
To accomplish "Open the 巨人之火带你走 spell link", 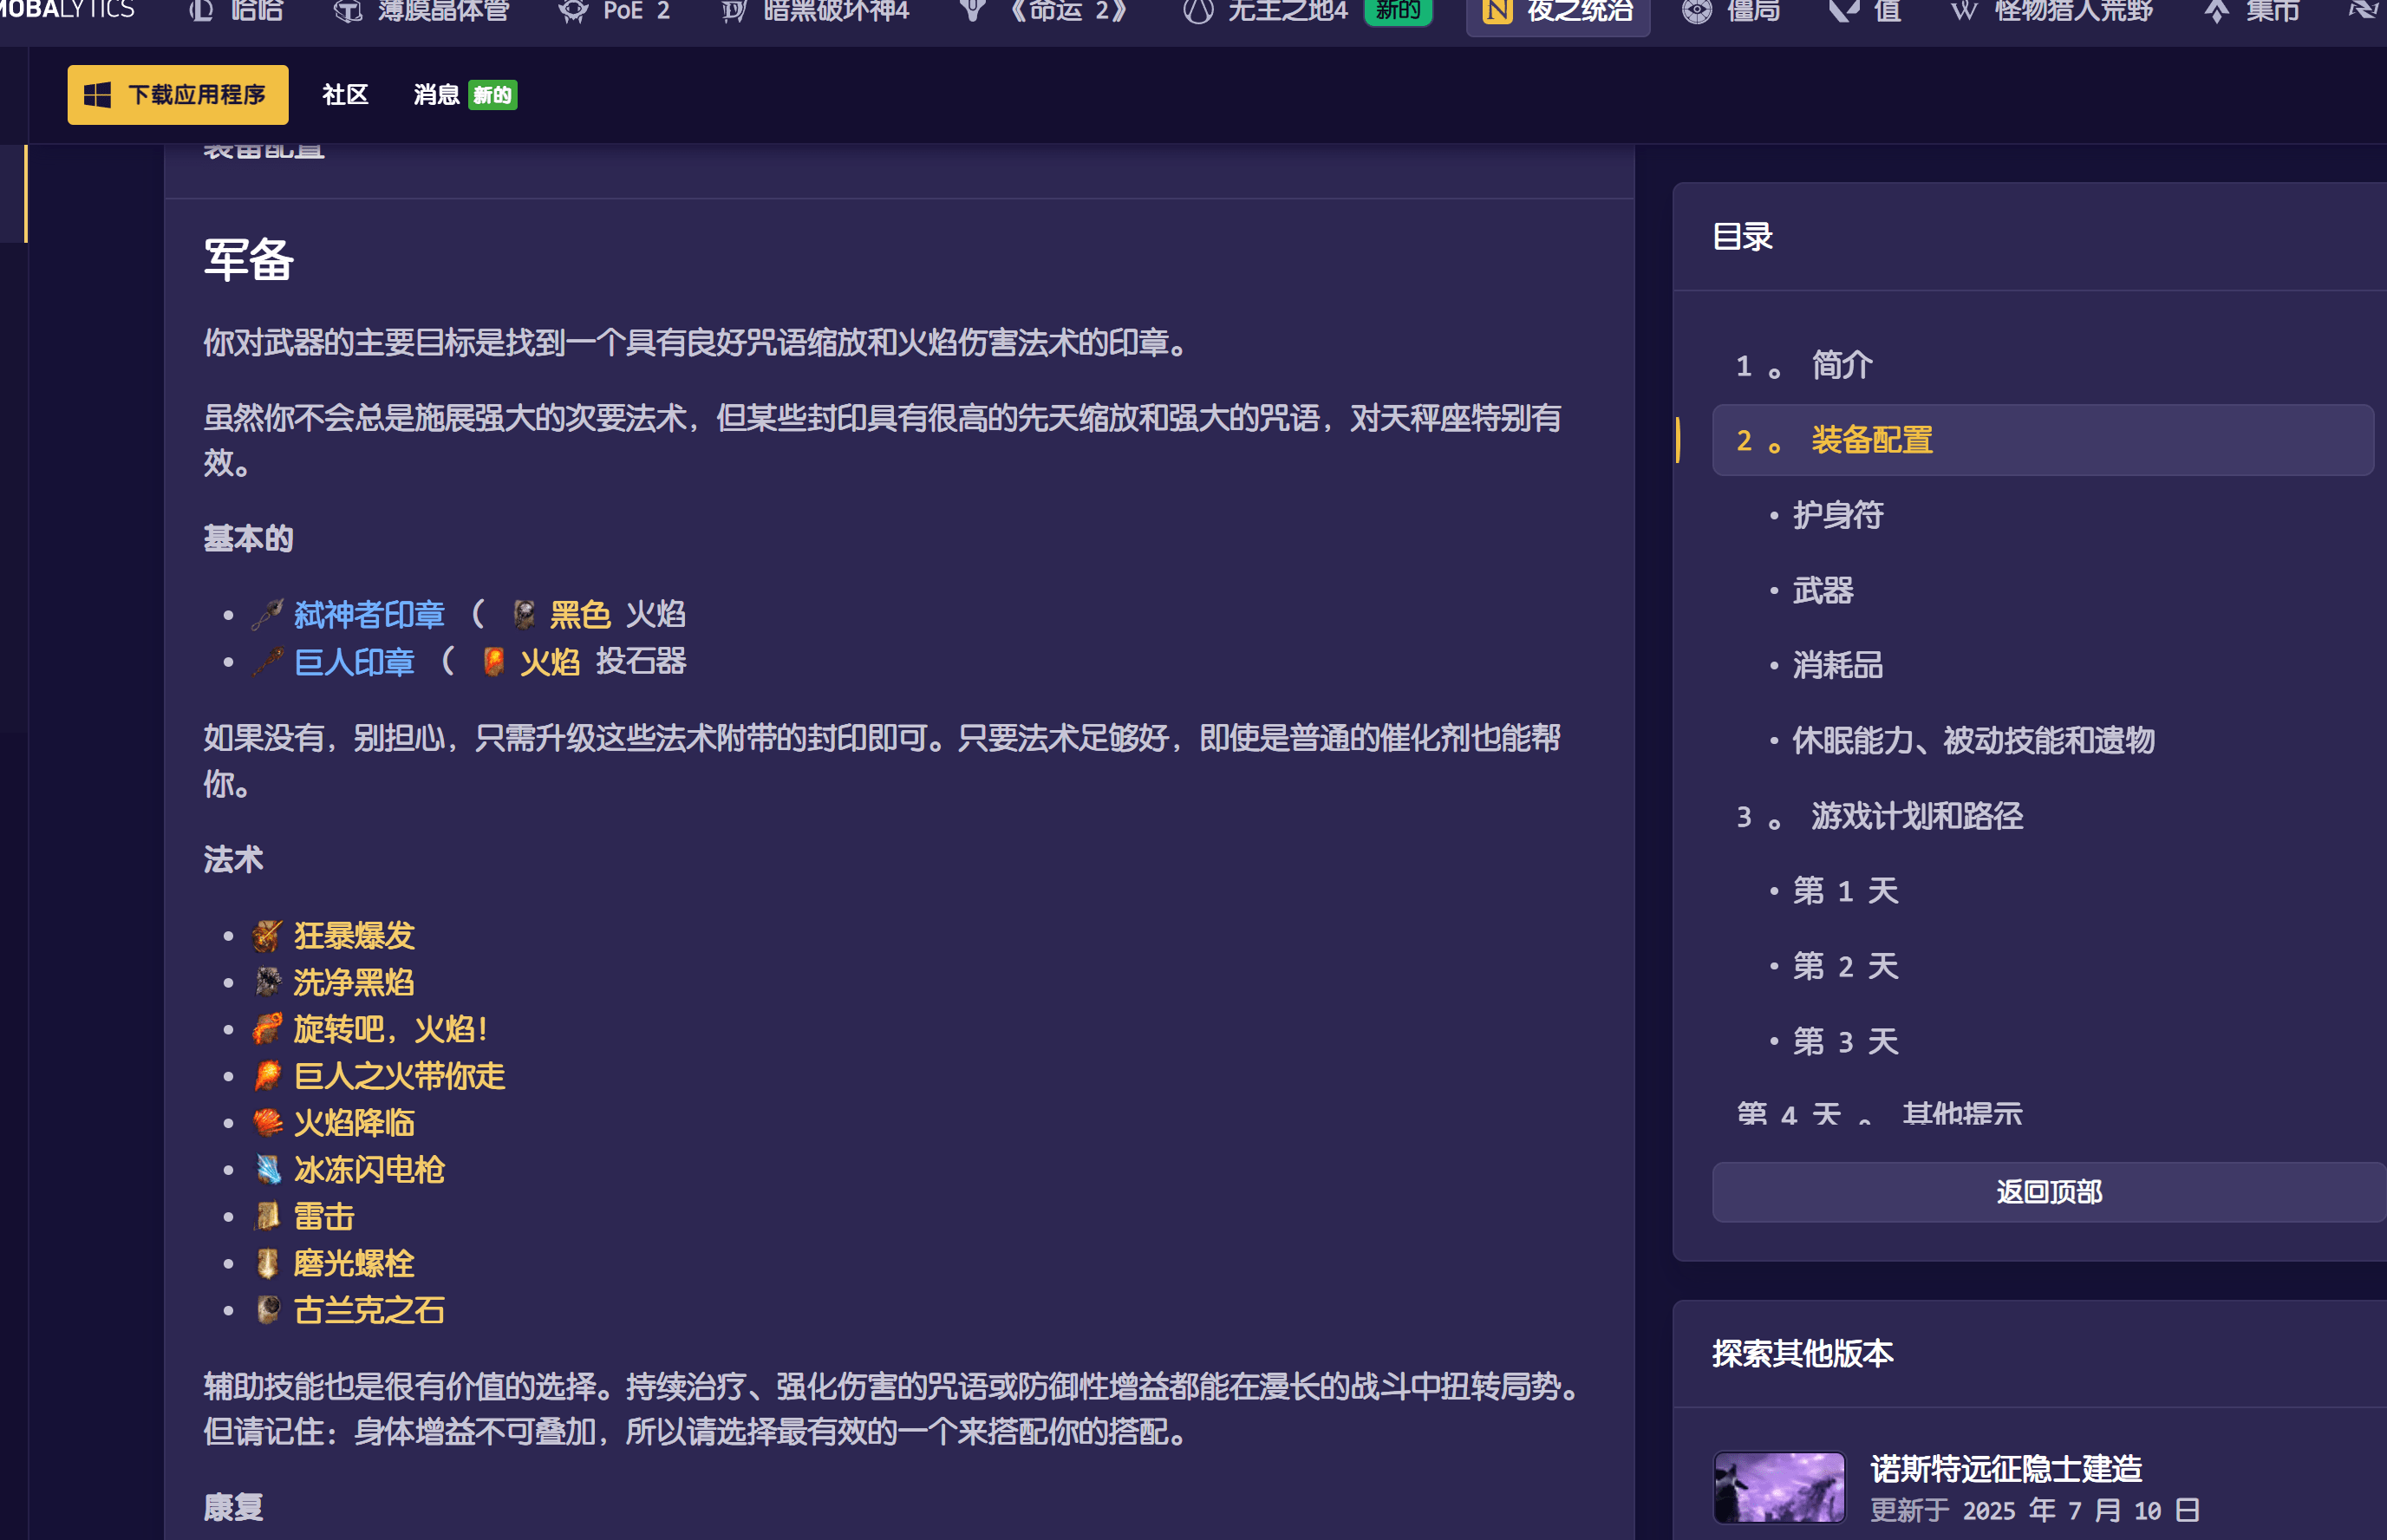I will [399, 1076].
